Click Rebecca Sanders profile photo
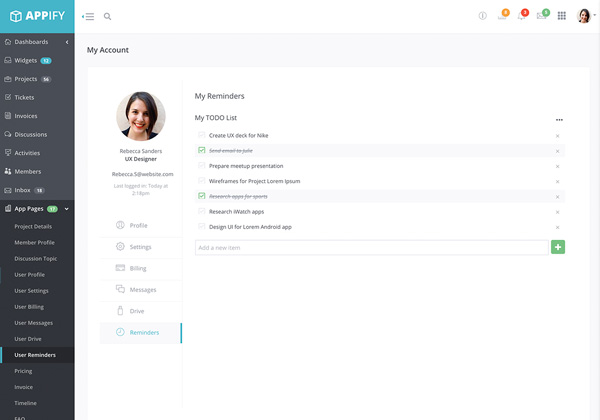 click(141, 116)
